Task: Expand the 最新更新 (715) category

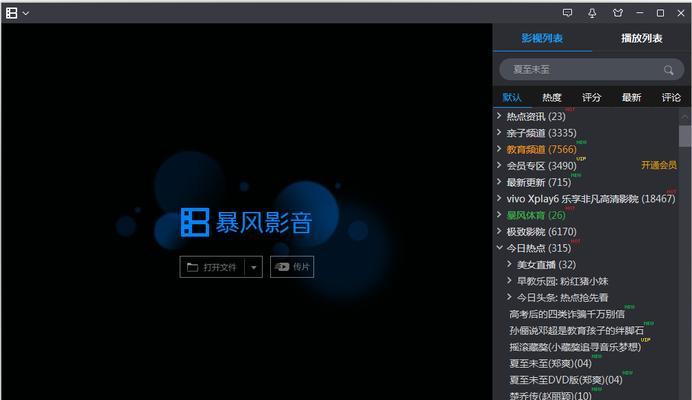Action: tap(499, 182)
